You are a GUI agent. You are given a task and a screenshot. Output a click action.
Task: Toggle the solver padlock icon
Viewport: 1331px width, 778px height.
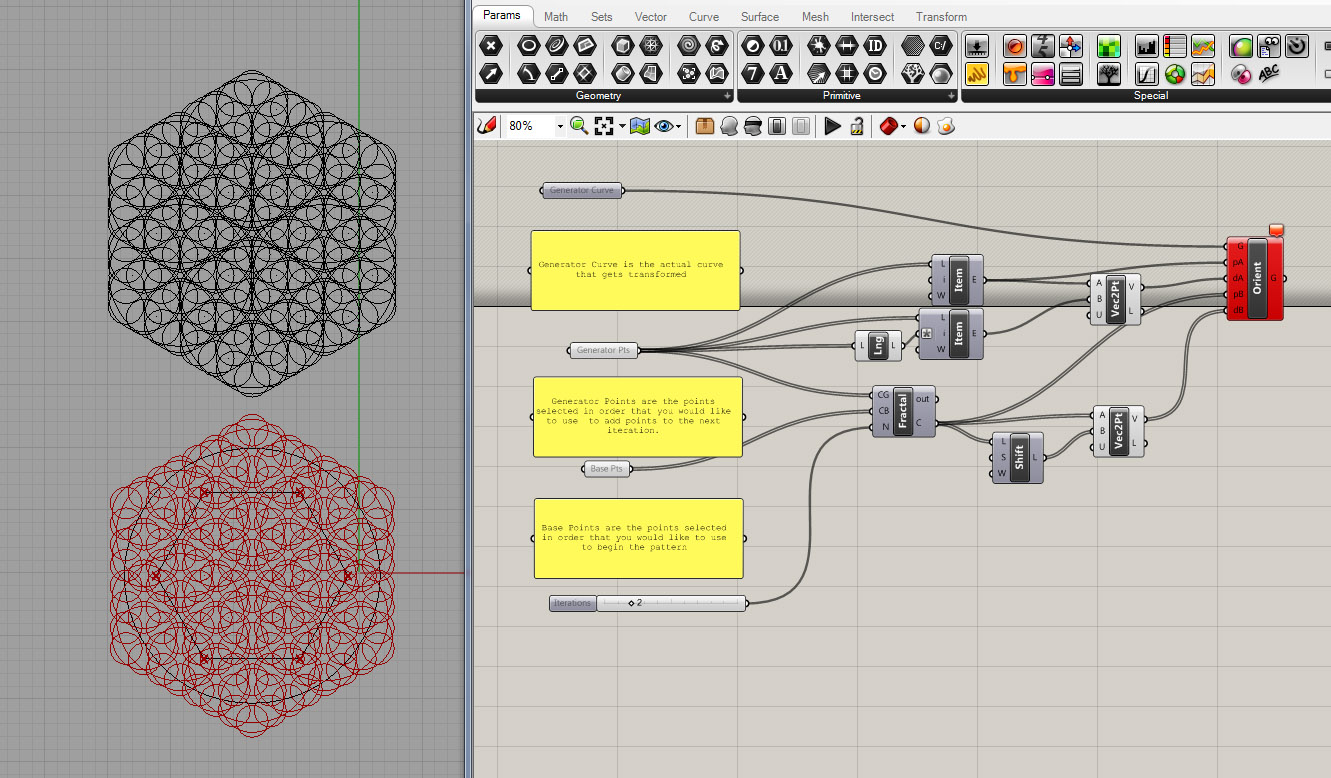click(x=857, y=126)
